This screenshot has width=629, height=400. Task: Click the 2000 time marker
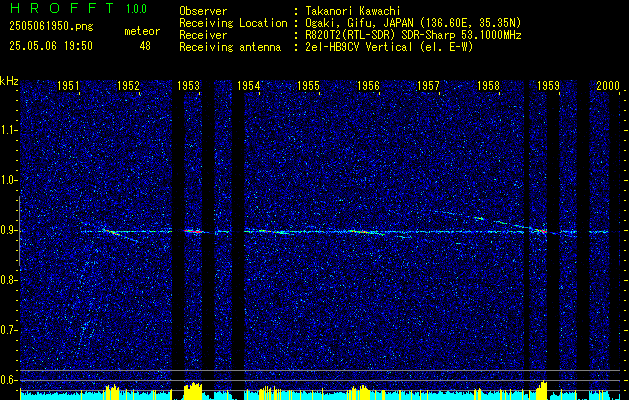[x=608, y=85]
